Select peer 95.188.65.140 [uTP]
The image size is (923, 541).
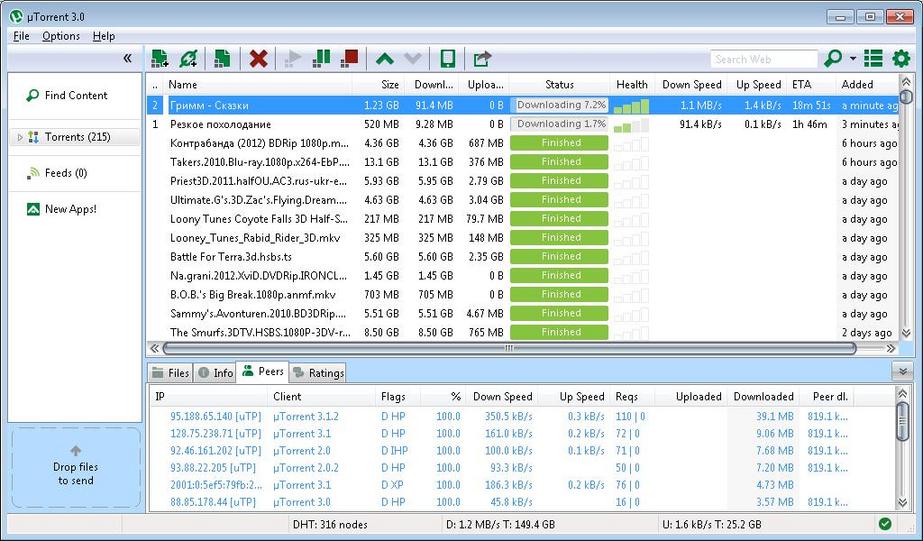click(523, 416)
